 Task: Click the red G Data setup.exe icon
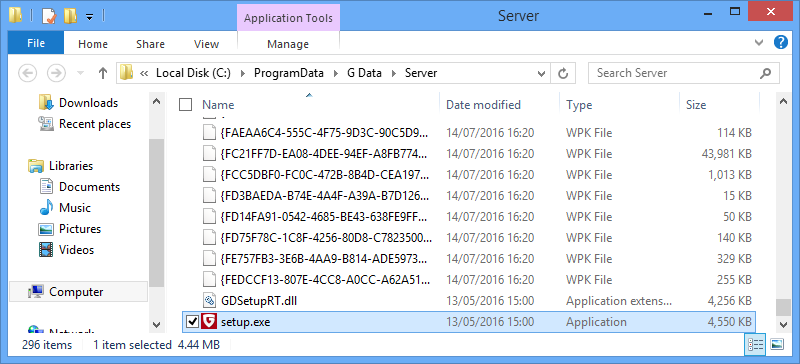[209, 322]
